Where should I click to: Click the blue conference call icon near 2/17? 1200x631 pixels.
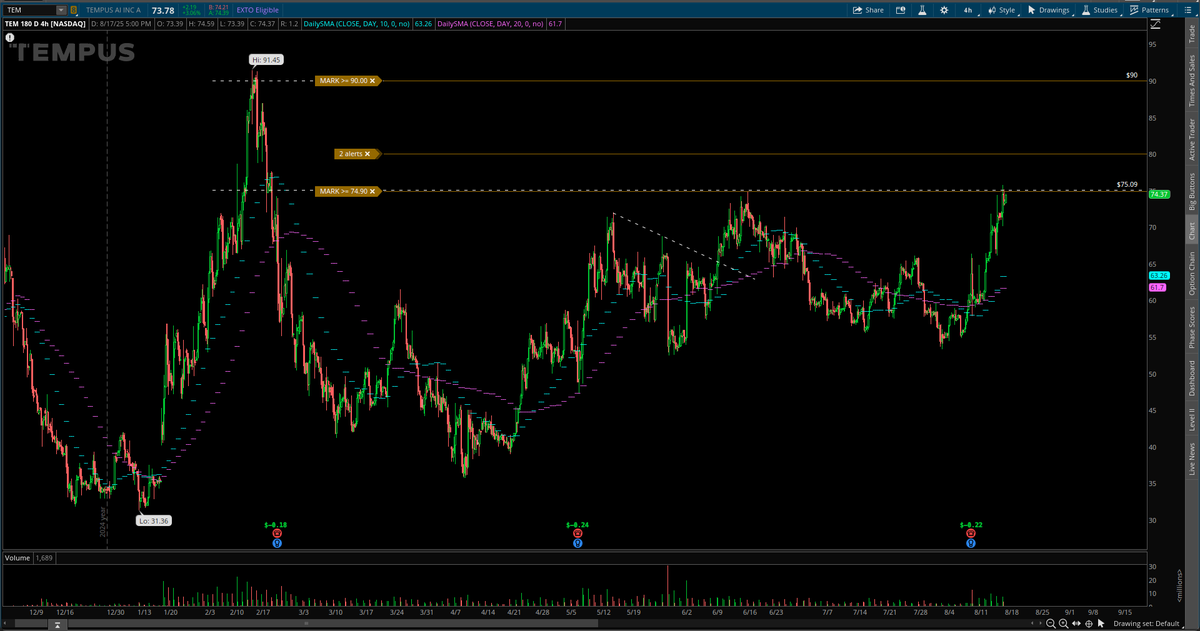[x=277, y=543]
